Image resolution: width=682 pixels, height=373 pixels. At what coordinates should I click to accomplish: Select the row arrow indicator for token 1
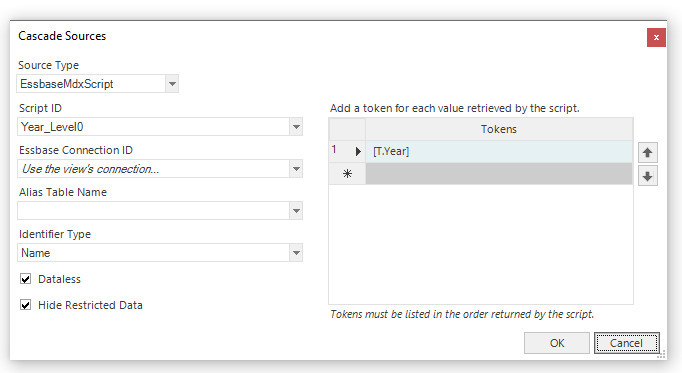click(x=358, y=151)
